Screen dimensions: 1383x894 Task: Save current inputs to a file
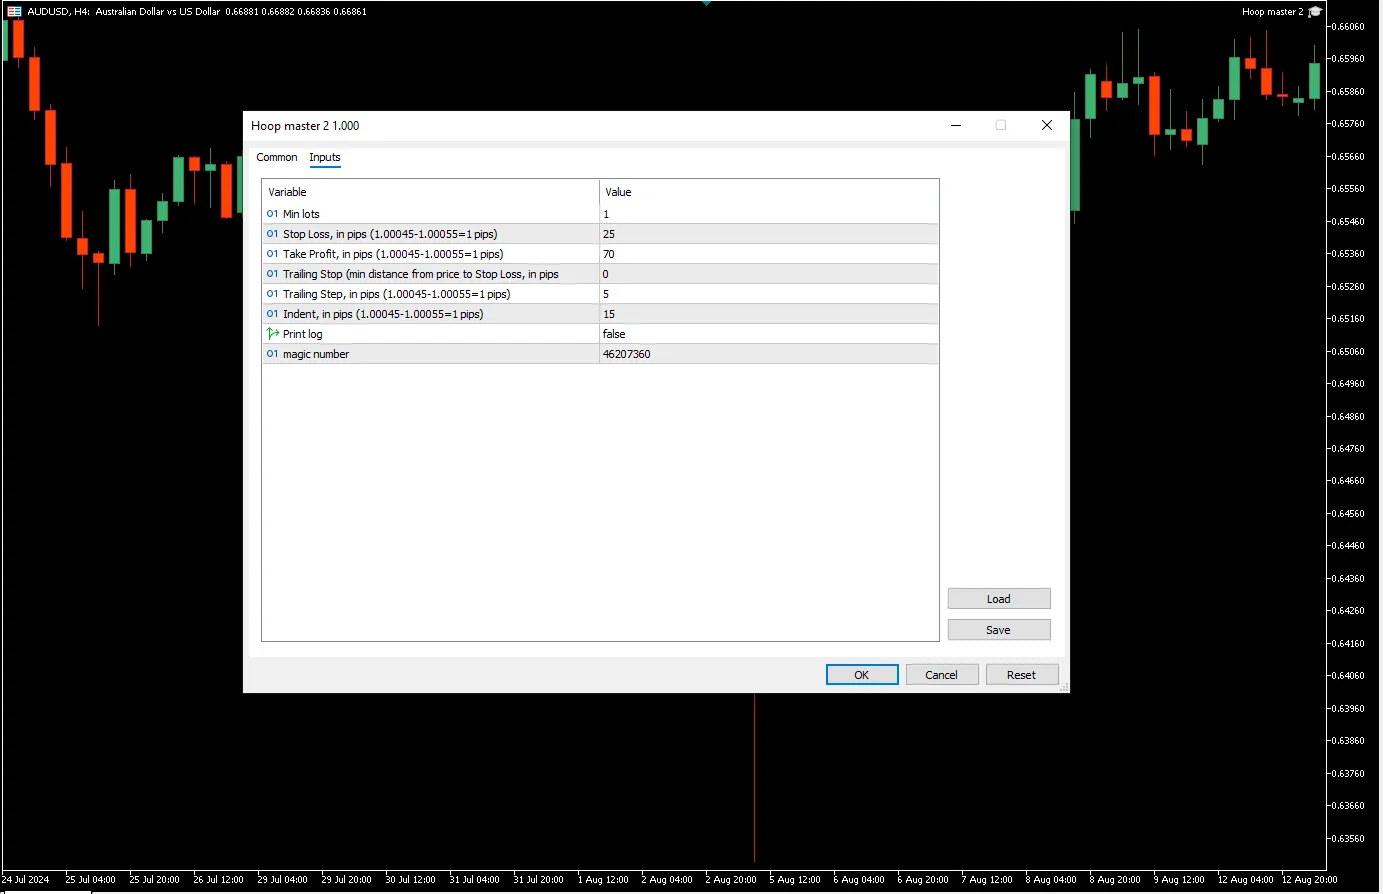[998, 630]
